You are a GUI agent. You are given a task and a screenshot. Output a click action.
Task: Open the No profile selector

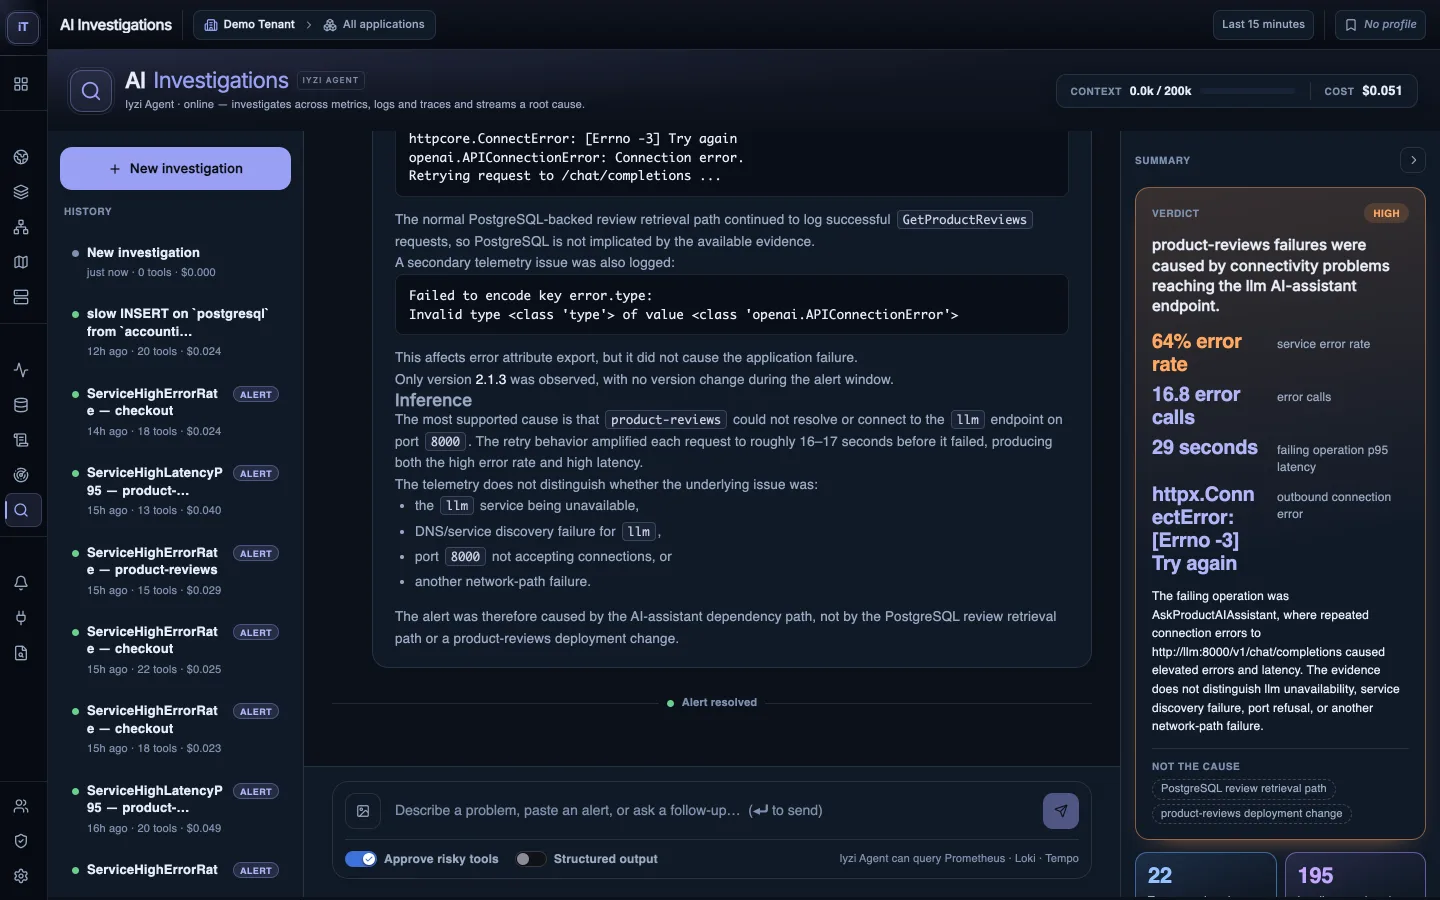pos(1380,25)
